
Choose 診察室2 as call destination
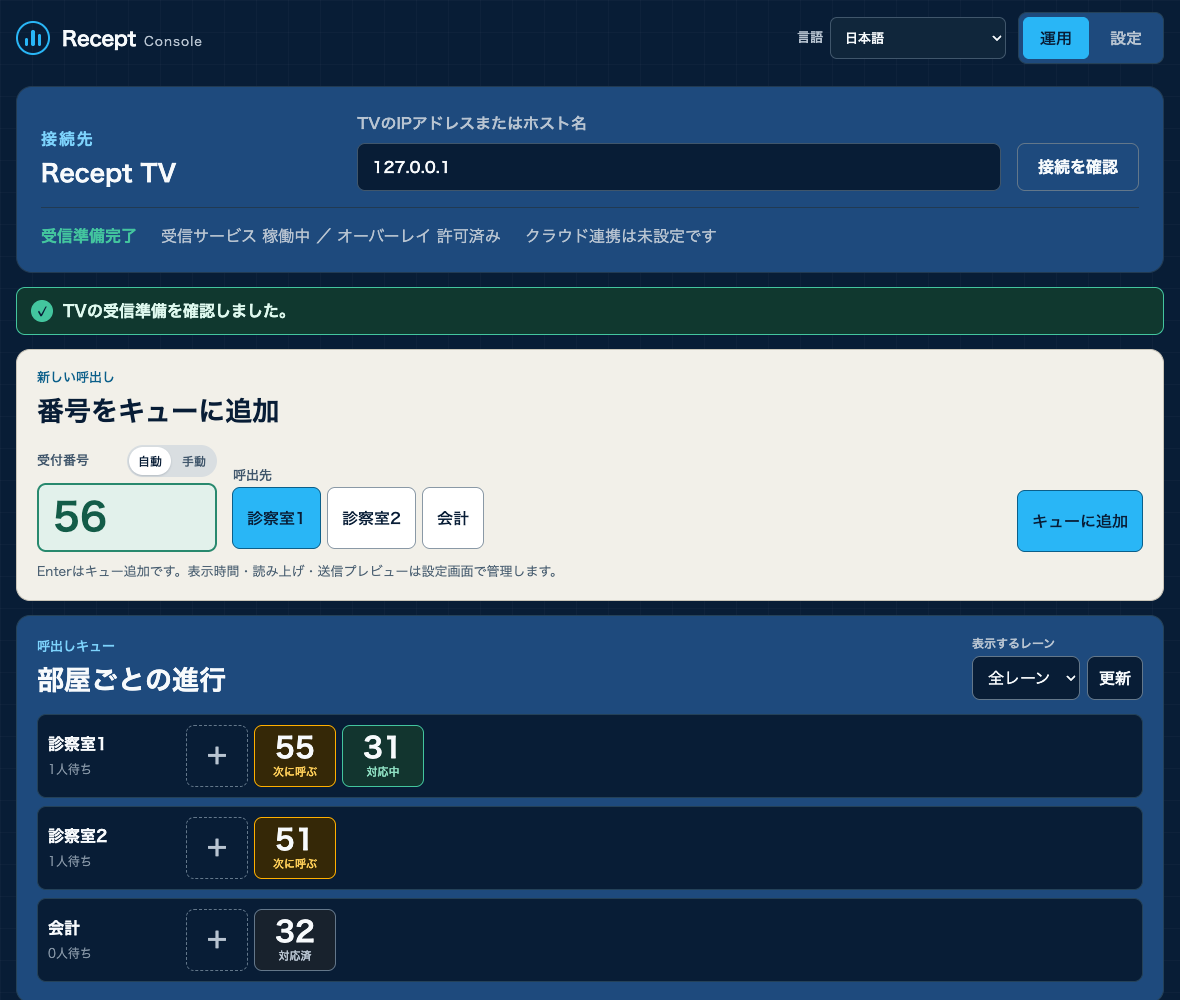(x=371, y=518)
